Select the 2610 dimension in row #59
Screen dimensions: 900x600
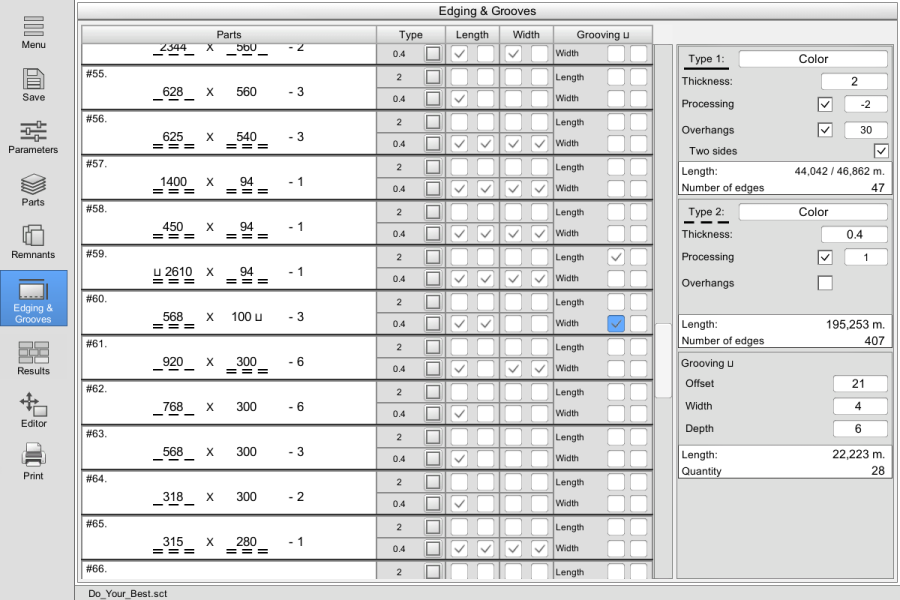pos(178,272)
